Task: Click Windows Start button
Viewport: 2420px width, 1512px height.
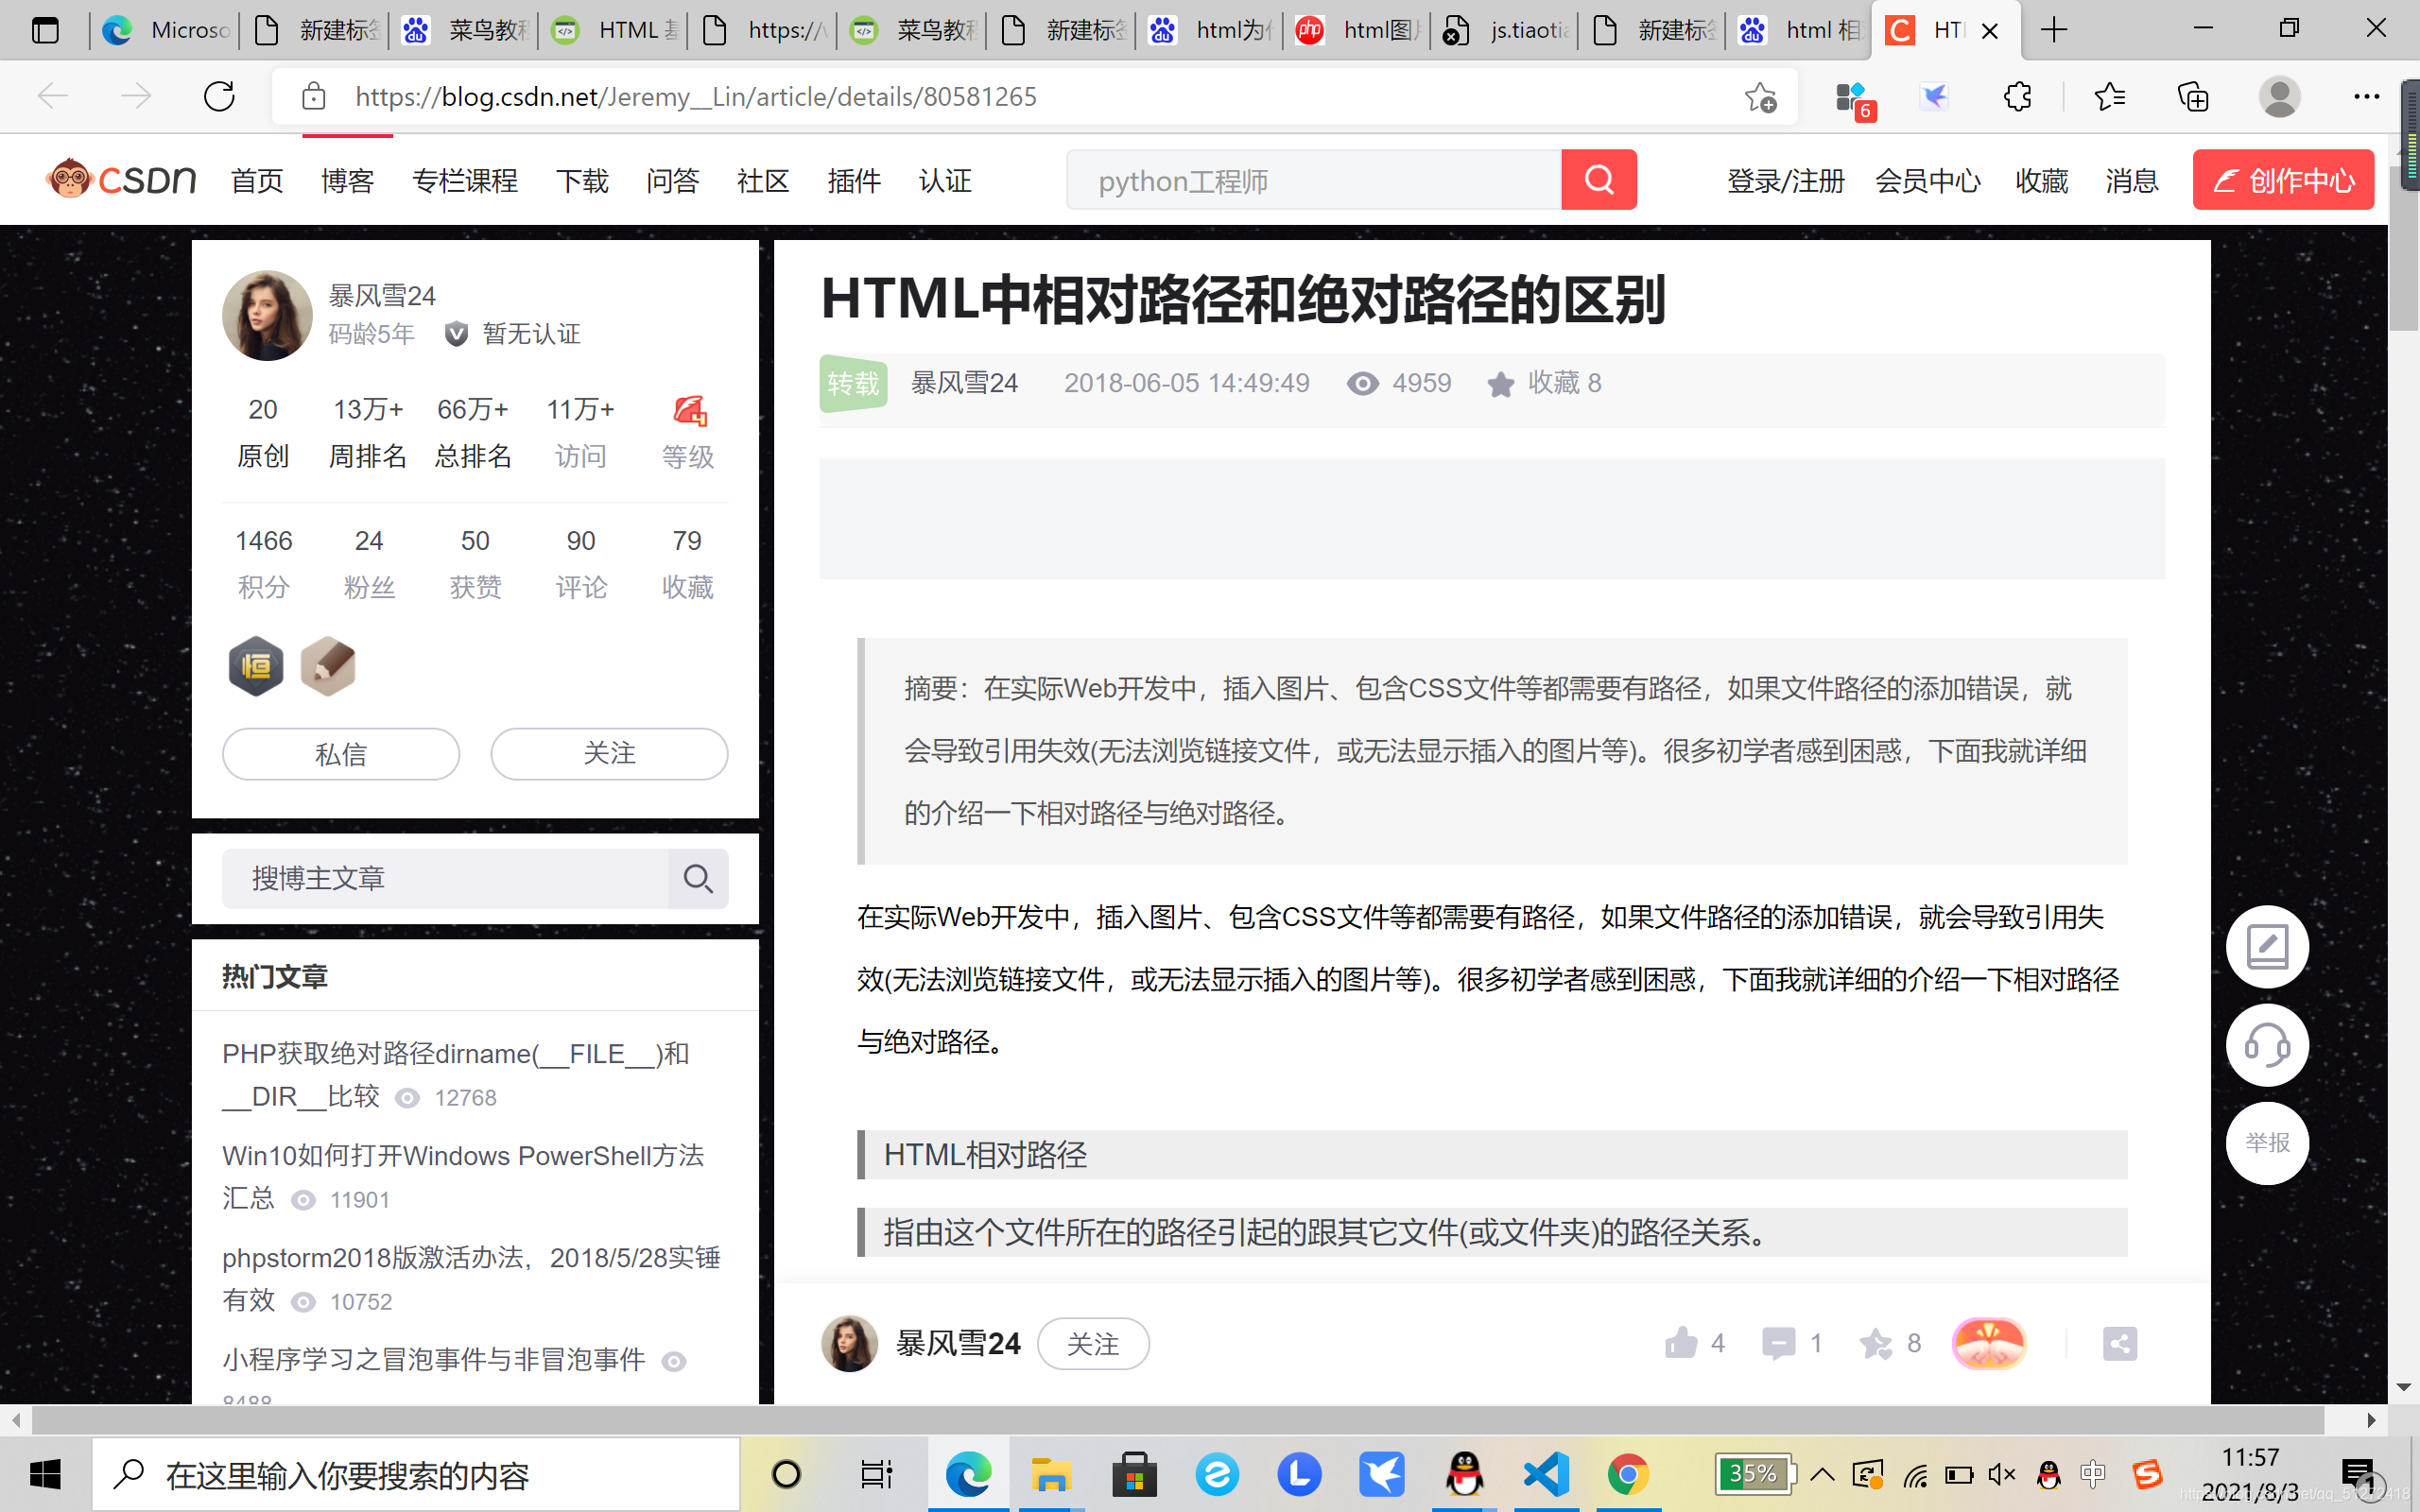Action: pyautogui.click(x=45, y=1474)
